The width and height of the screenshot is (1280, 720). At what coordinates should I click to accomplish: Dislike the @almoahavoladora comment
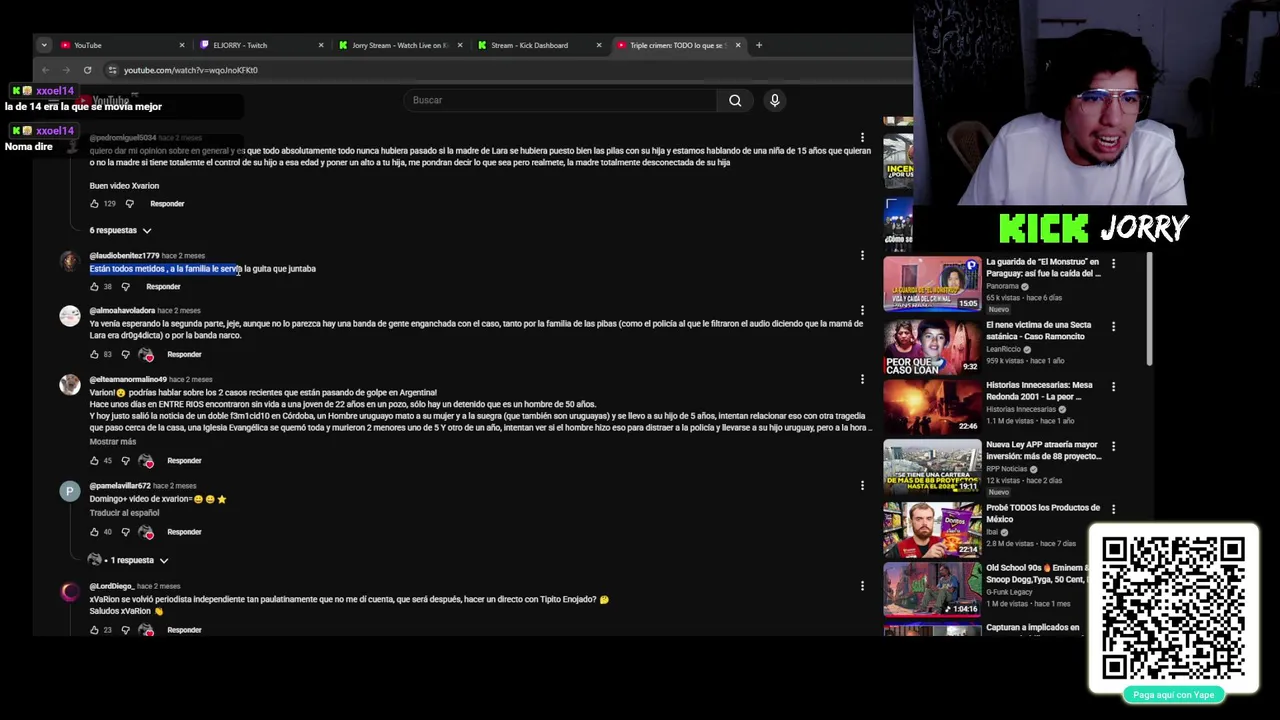[125, 355]
